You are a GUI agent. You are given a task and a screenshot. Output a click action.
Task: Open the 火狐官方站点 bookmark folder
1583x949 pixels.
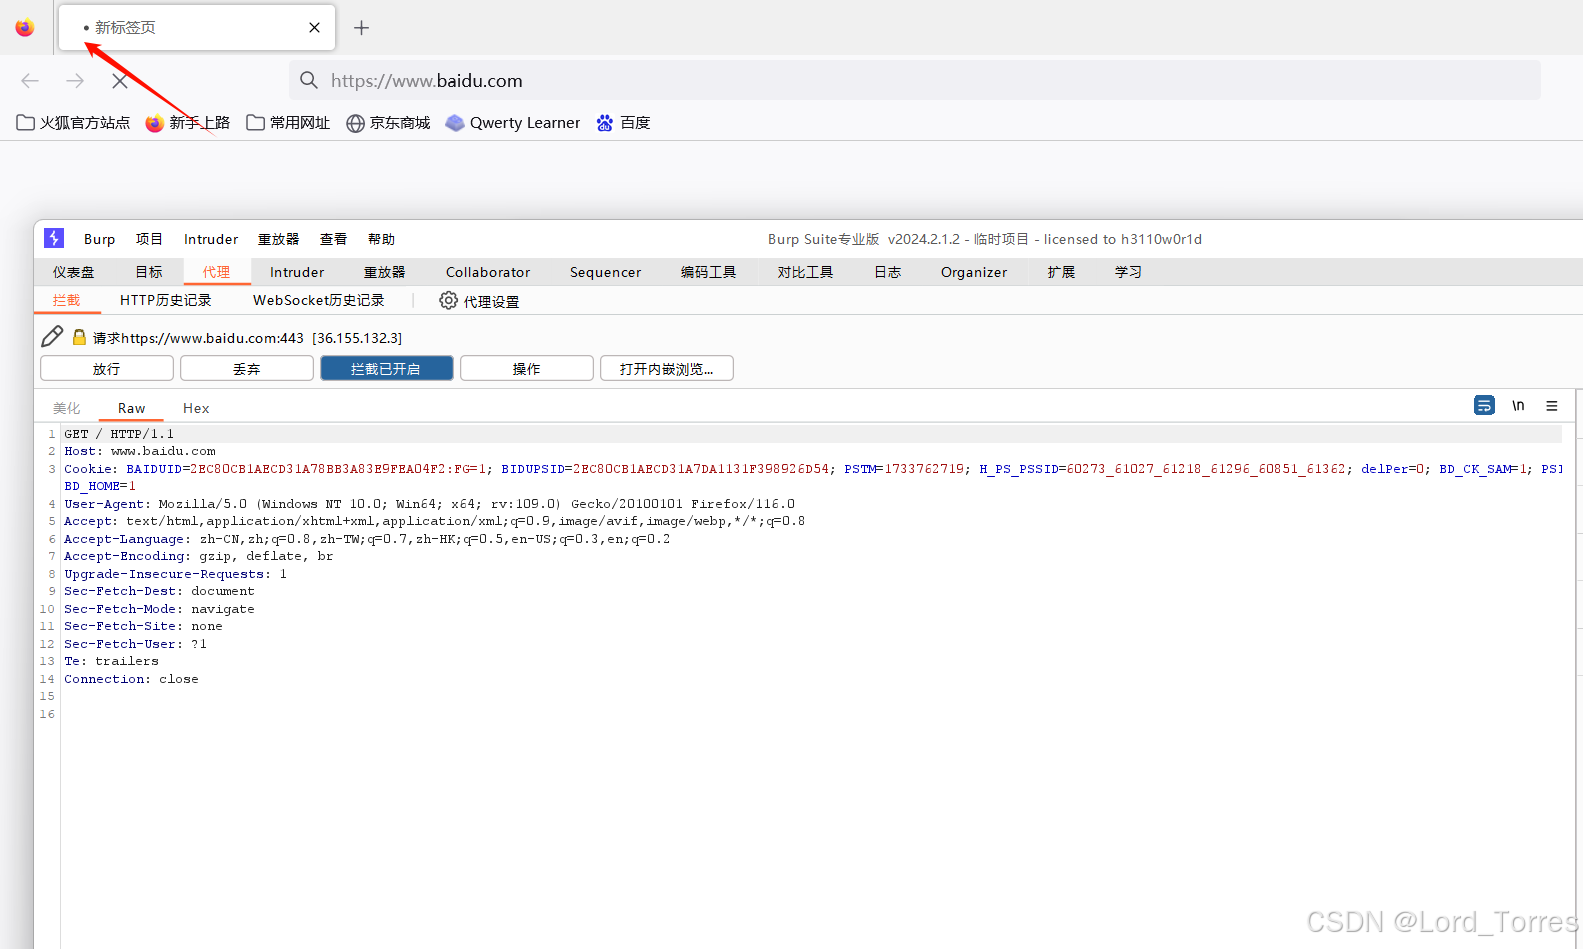pyautogui.click(x=74, y=123)
